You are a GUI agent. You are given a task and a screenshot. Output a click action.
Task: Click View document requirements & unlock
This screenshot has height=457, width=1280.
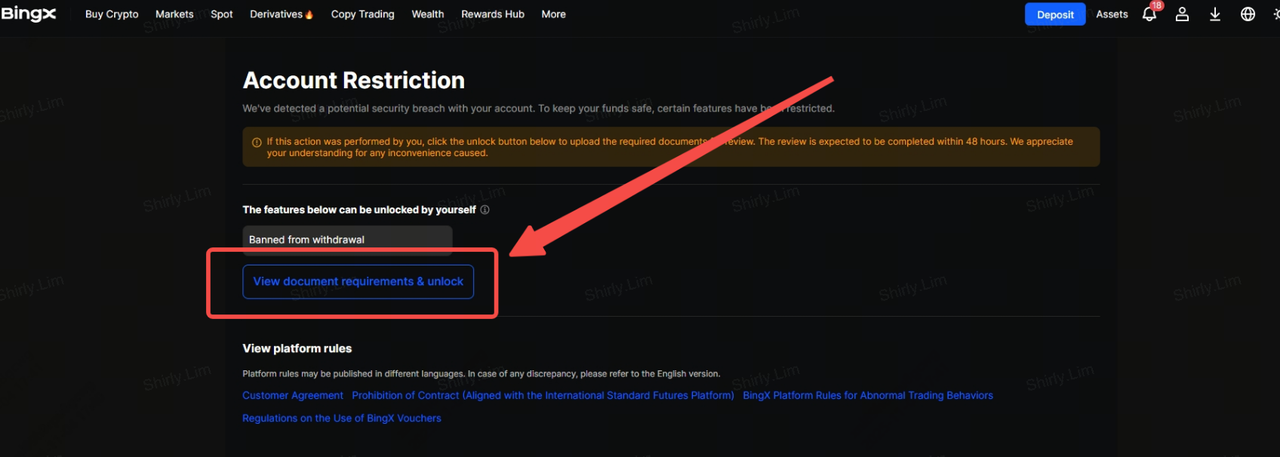pos(358,282)
